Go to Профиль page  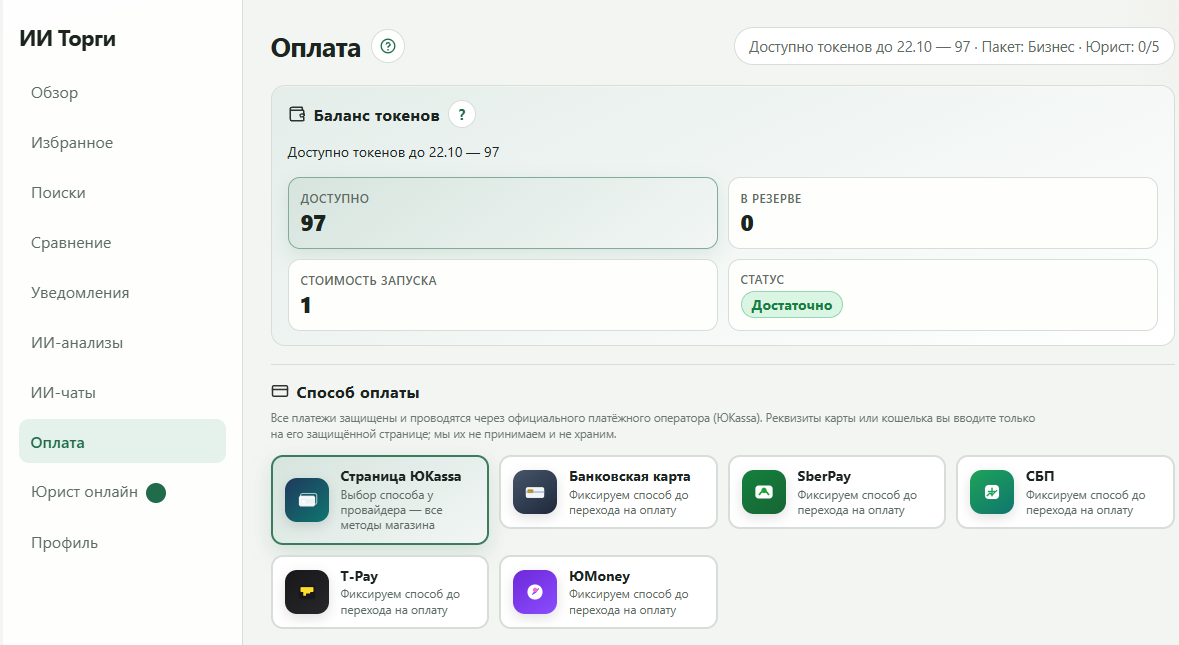click(x=122, y=543)
